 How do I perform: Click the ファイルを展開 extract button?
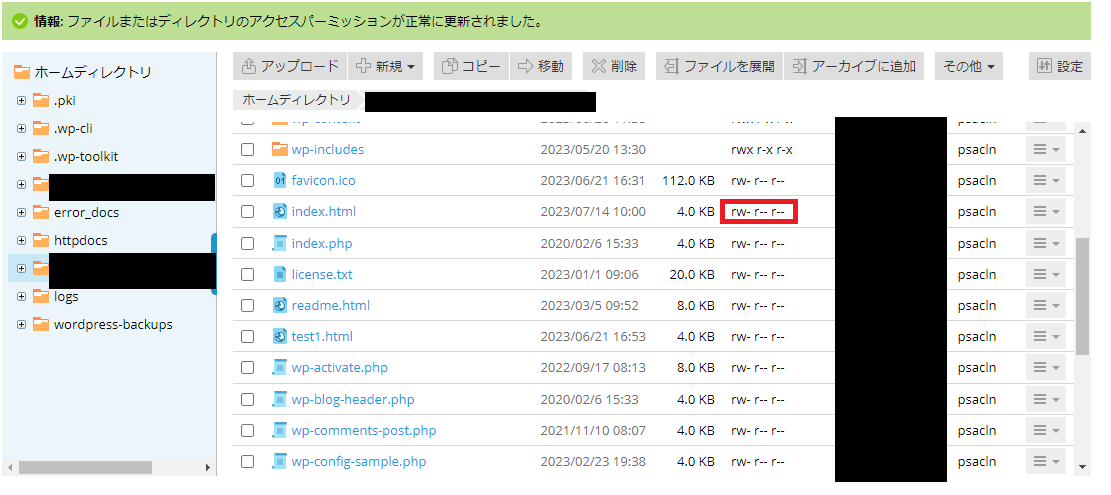(719, 66)
